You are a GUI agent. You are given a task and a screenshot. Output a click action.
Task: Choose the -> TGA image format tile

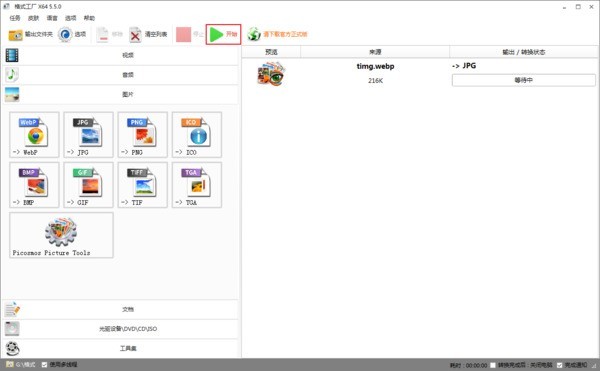coord(197,185)
